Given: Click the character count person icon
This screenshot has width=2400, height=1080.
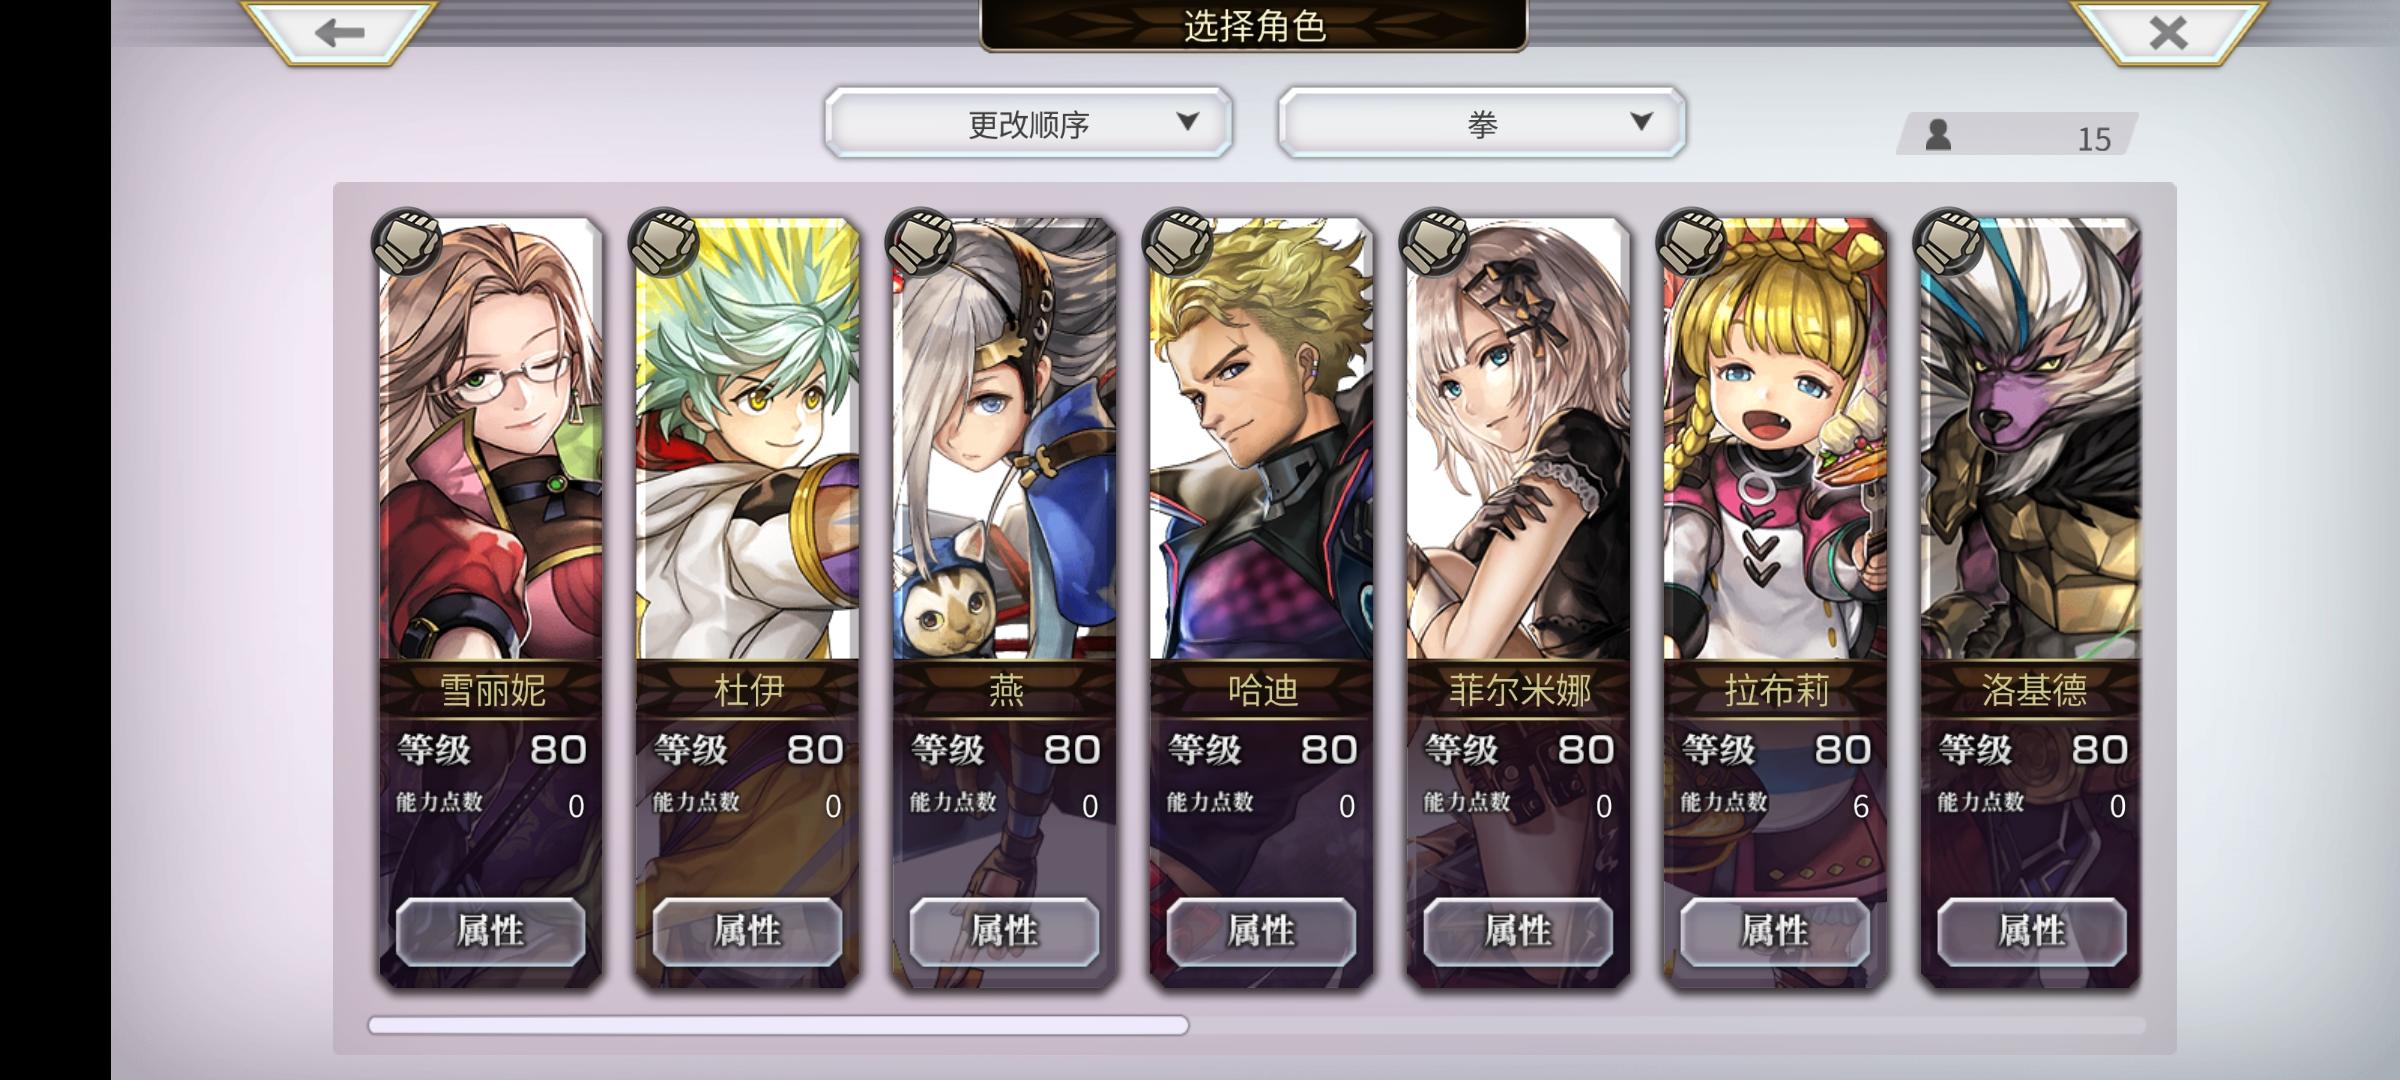Looking at the screenshot, I should coord(1938,135).
